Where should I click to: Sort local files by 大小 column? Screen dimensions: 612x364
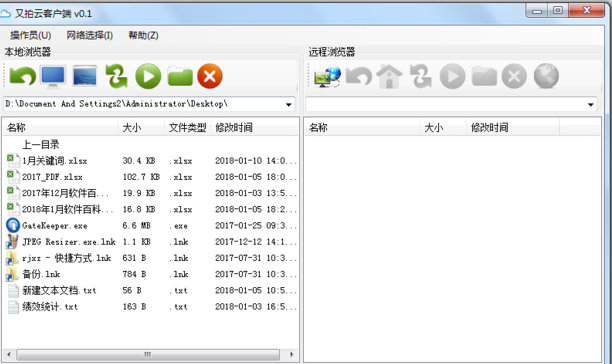click(141, 128)
